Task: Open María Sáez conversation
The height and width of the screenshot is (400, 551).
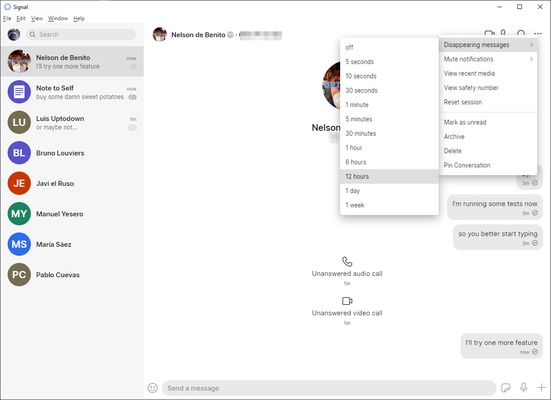Action: [72, 244]
